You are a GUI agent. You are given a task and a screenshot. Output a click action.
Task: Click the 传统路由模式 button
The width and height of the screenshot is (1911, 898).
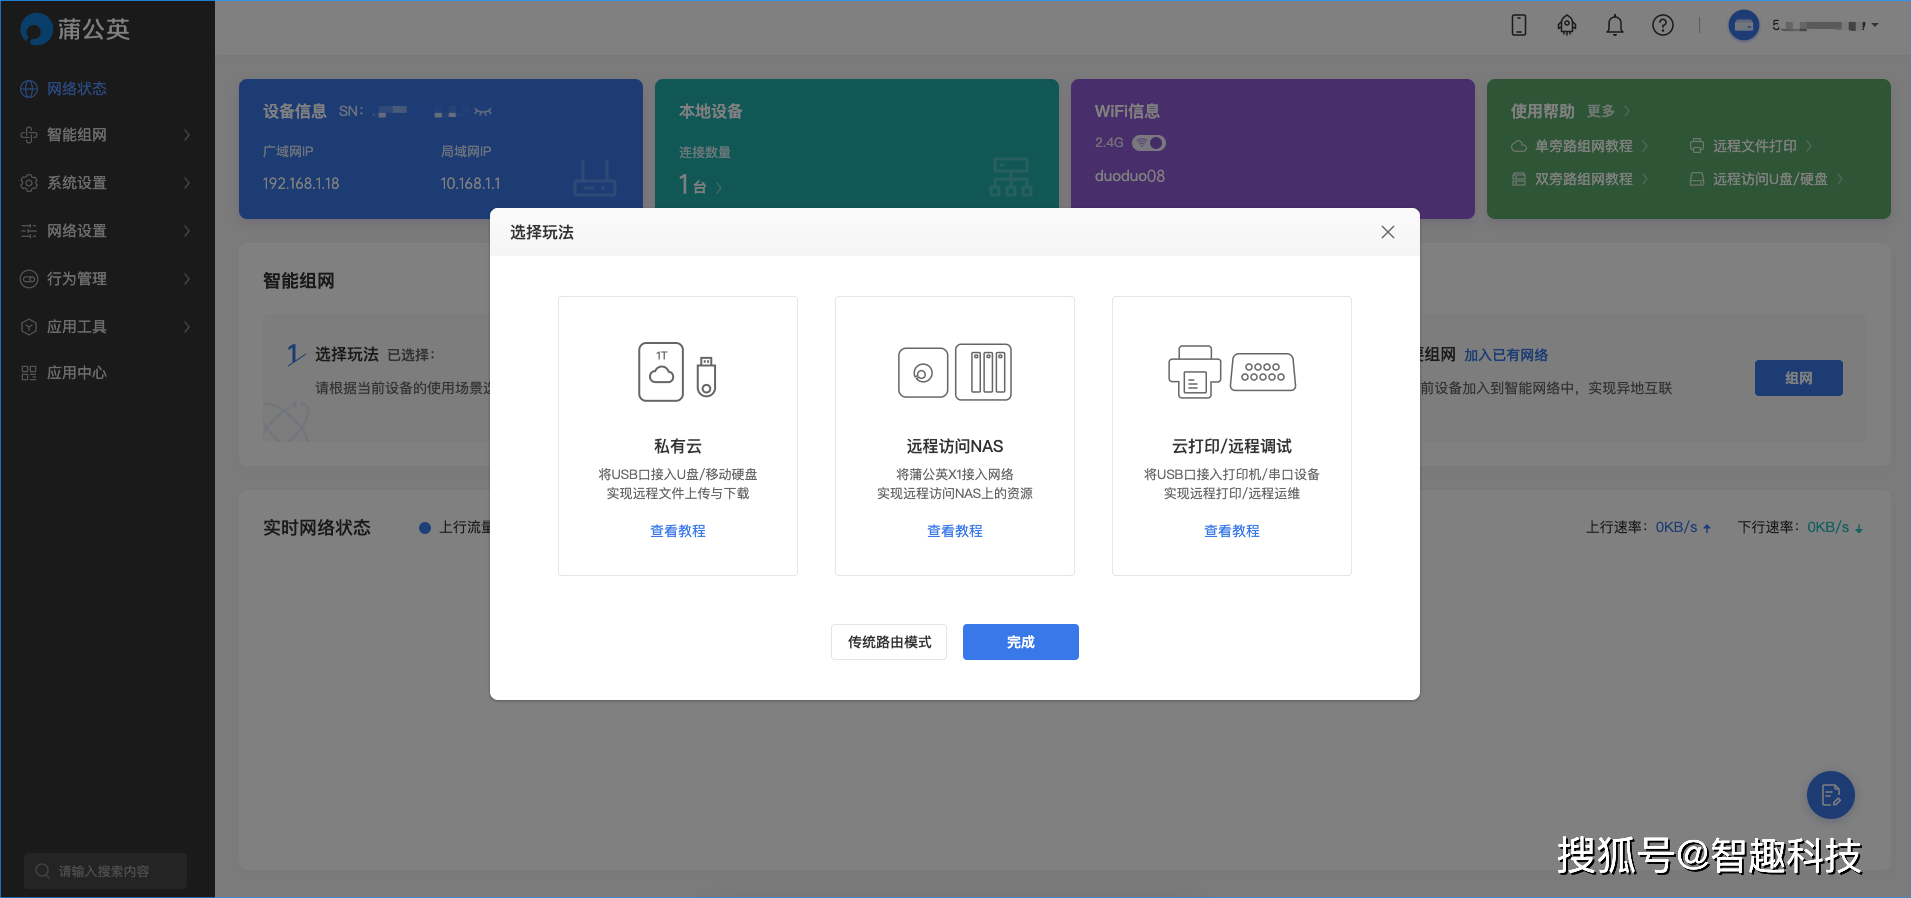tap(889, 642)
